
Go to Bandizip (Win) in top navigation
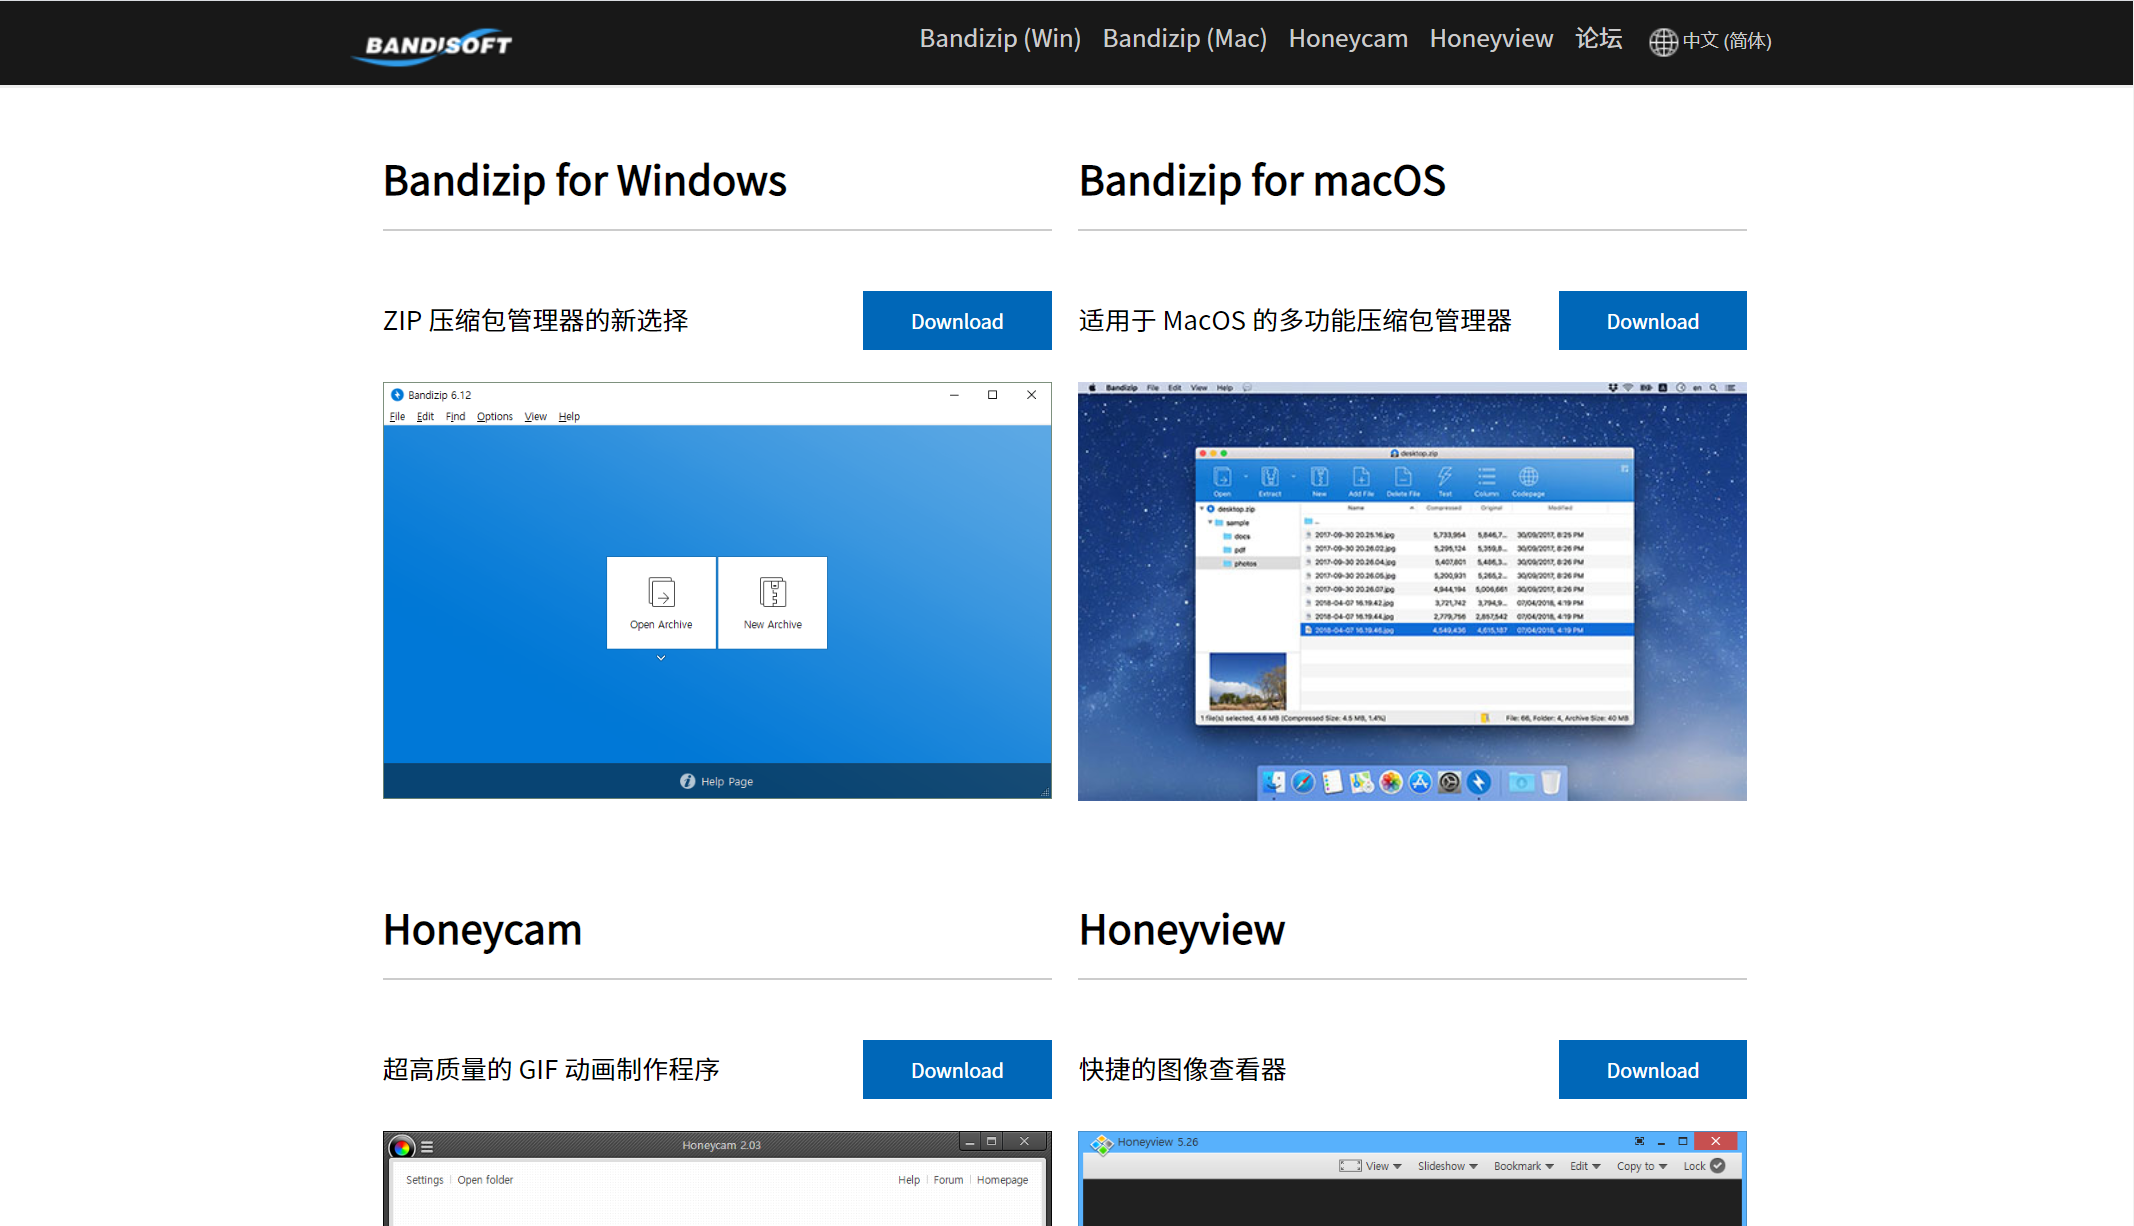pyautogui.click(x=1000, y=38)
